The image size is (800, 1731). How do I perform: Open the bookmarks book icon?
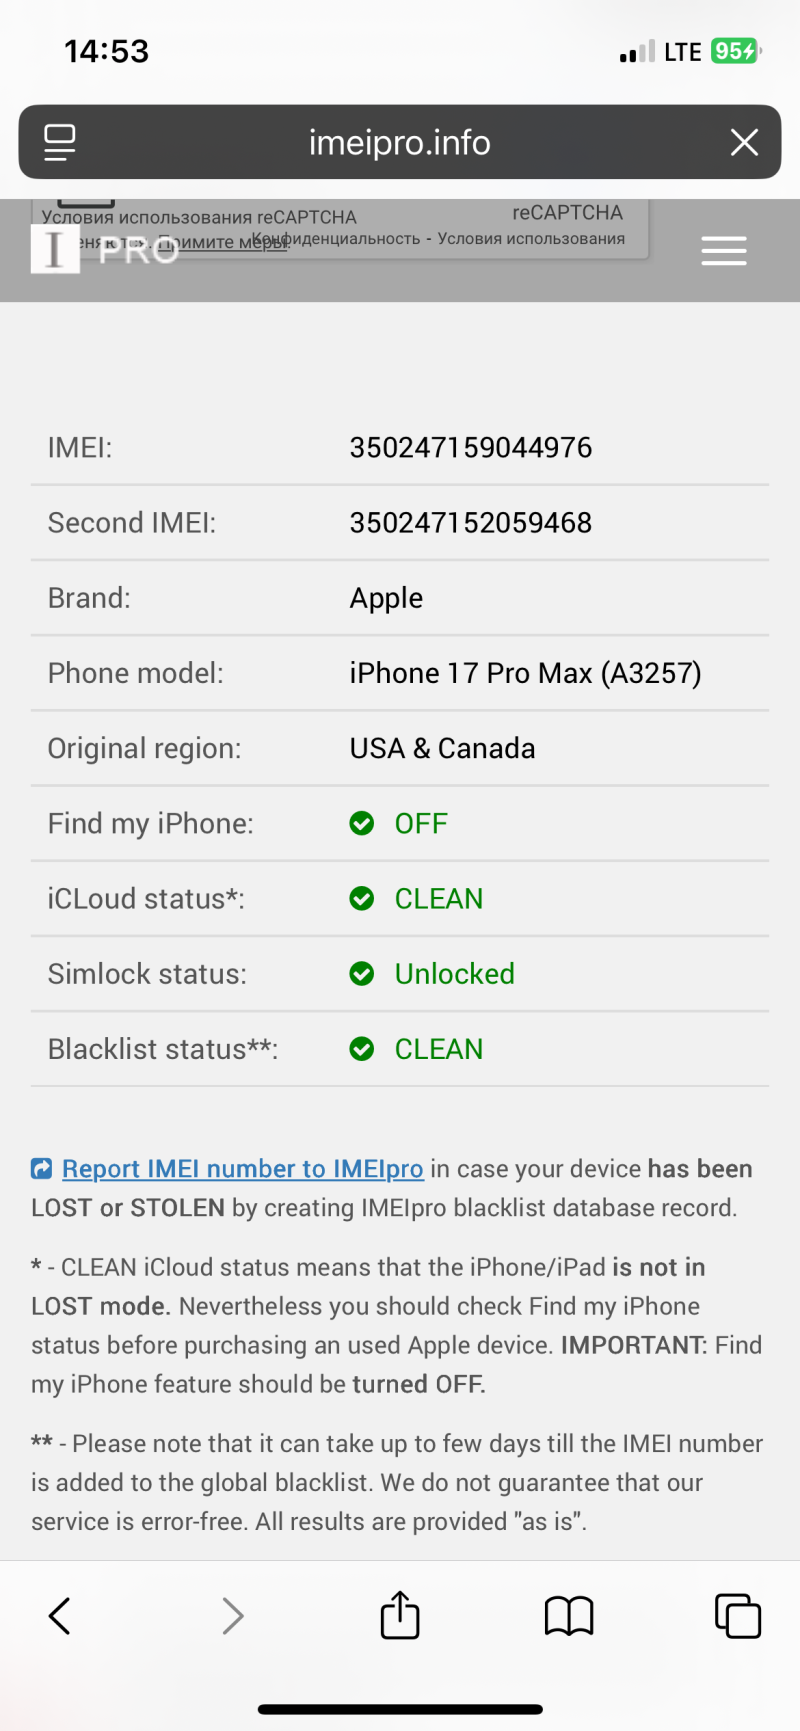569,1615
